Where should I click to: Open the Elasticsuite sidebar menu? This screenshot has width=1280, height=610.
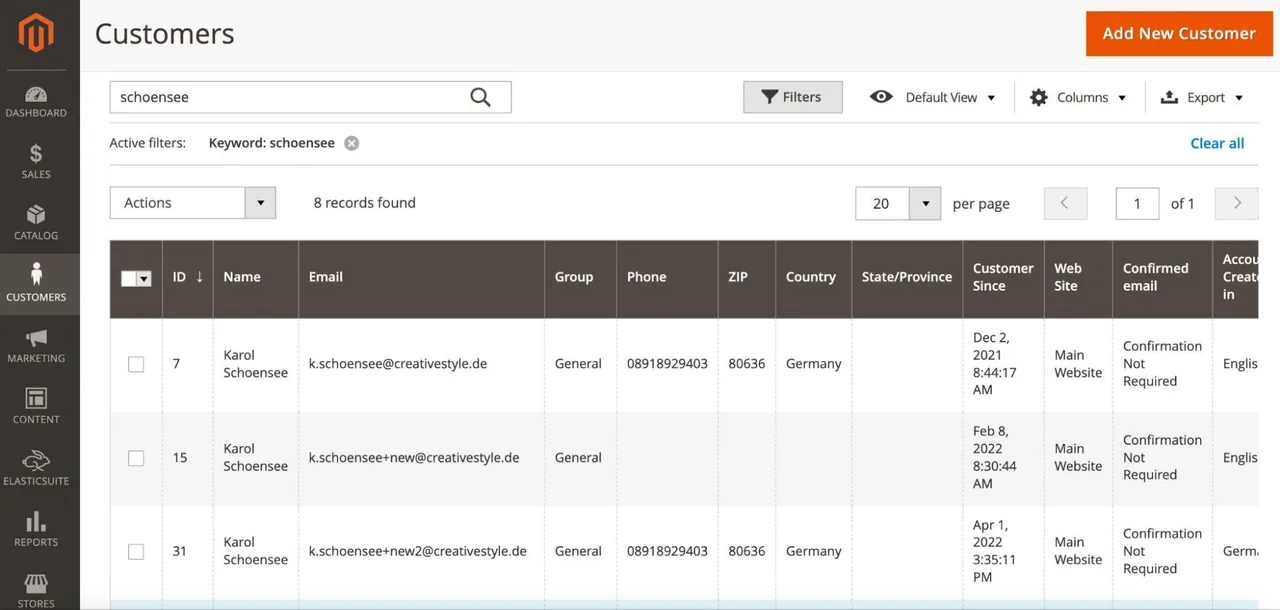(x=36, y=468)
